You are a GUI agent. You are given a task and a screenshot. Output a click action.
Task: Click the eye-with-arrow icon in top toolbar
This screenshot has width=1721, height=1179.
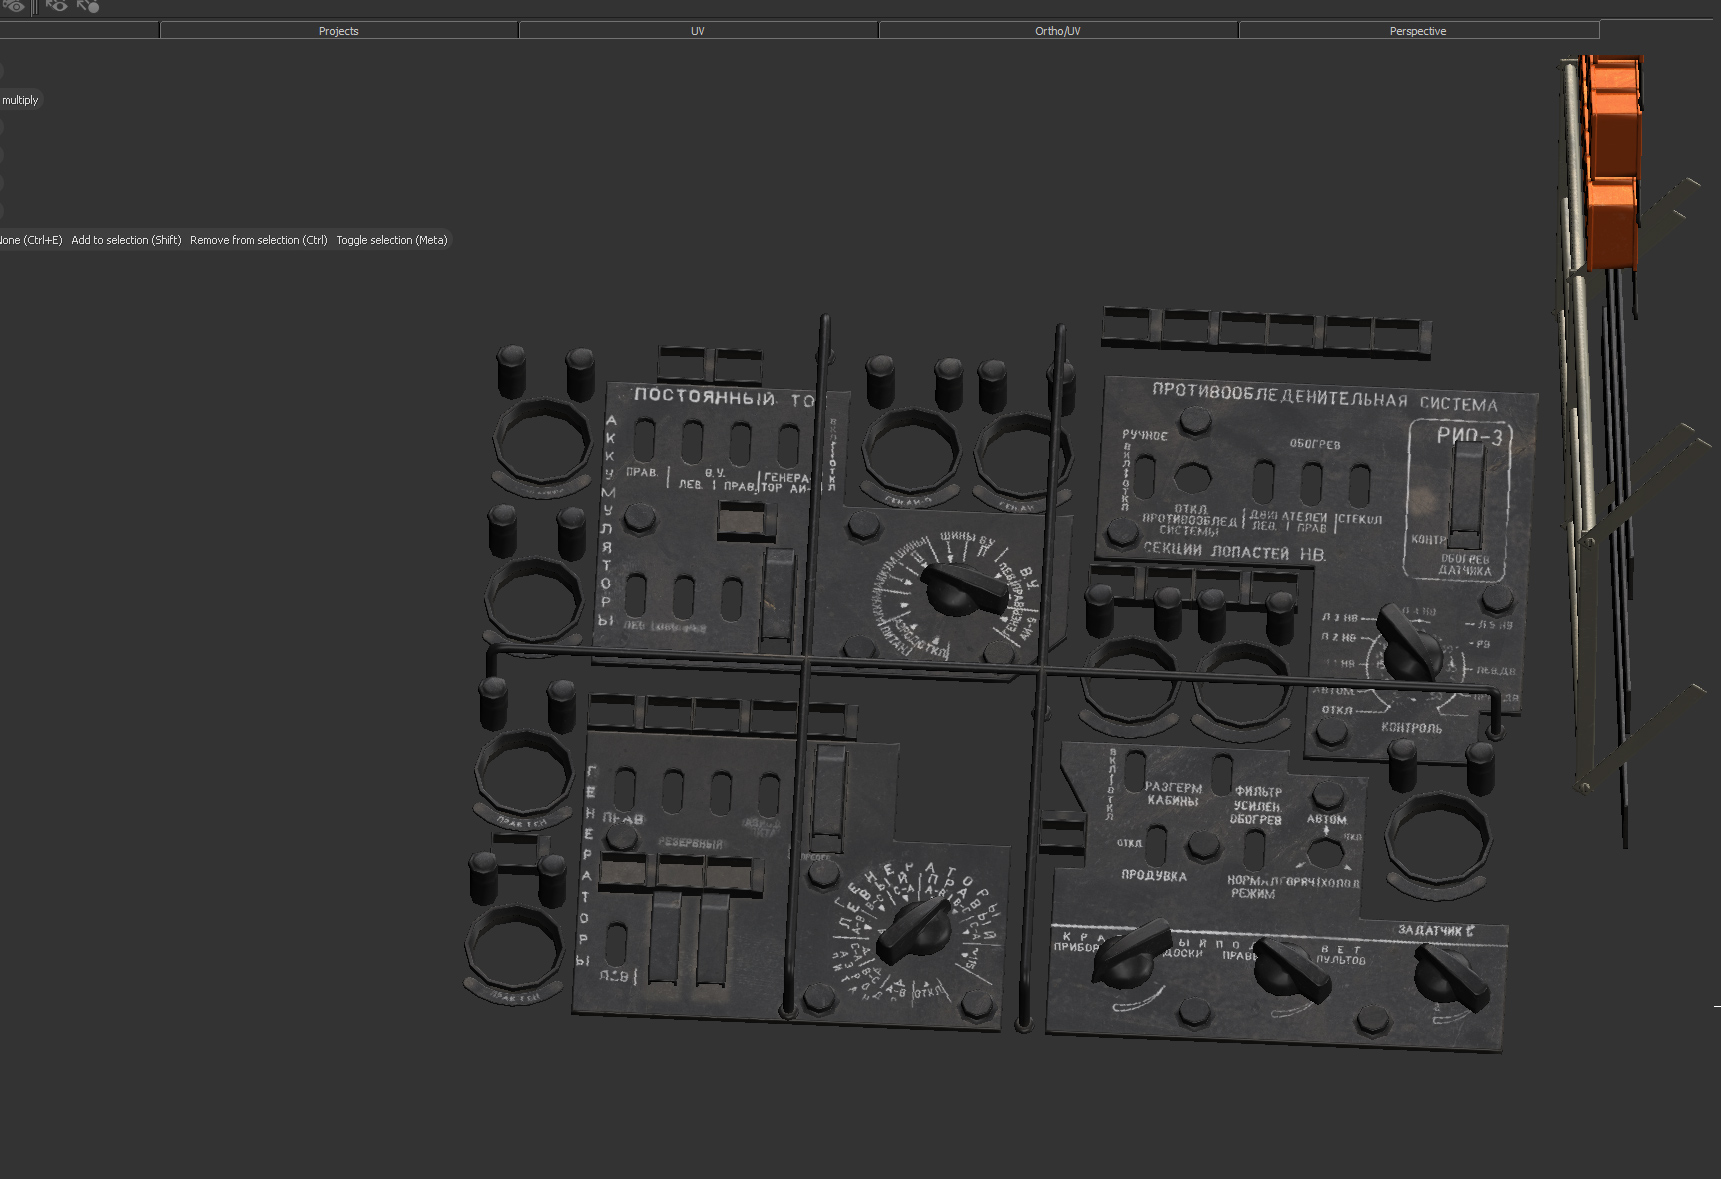[57, 6]
